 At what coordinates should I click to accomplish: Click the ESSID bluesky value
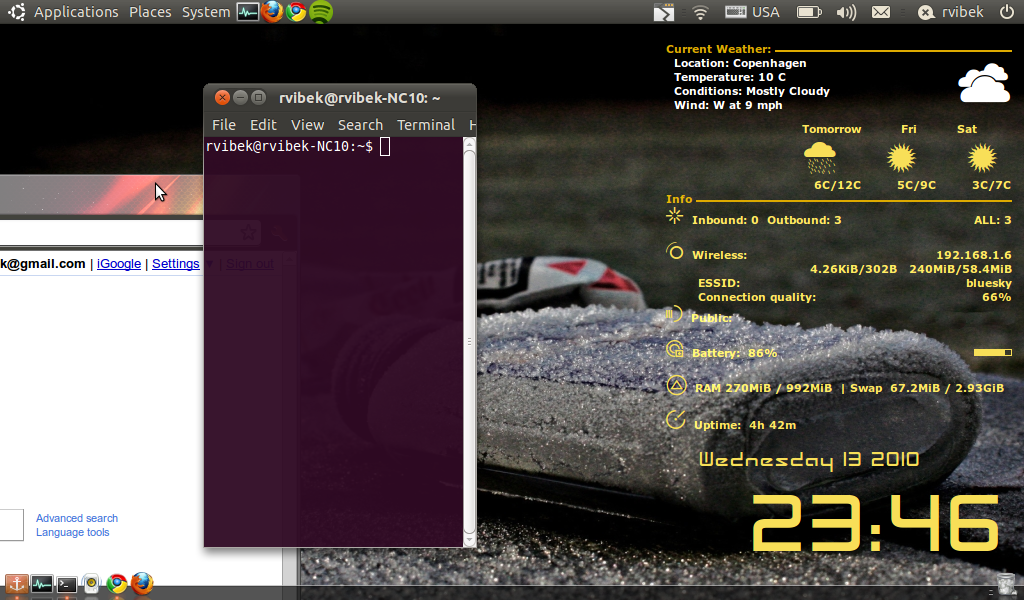pos(989,283)
